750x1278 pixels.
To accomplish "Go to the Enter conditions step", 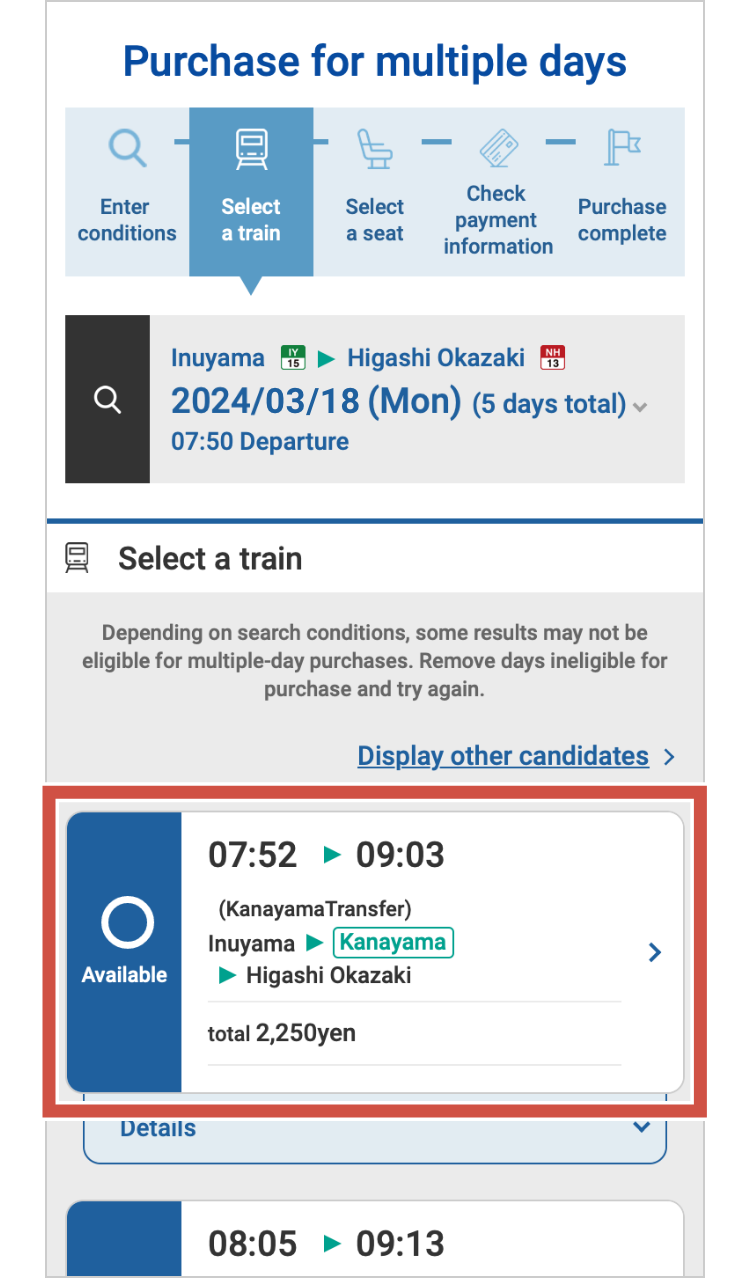I will (x=126, y=220).
